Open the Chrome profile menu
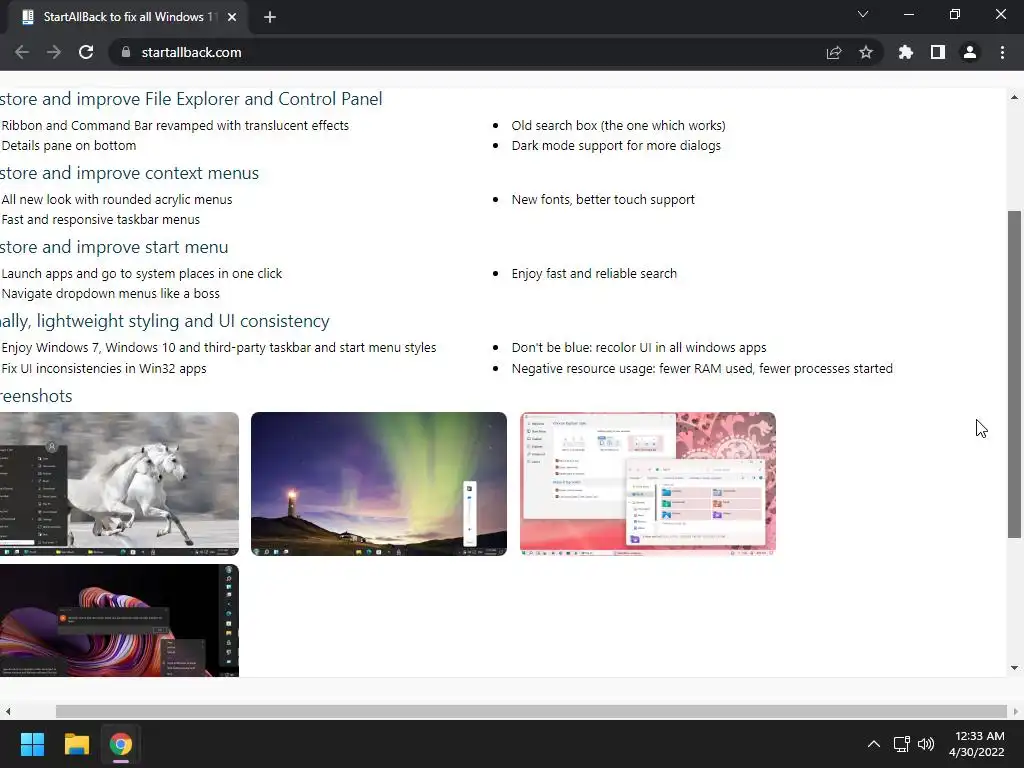This screenshot has height=768, width=1024. click(970, 52)
